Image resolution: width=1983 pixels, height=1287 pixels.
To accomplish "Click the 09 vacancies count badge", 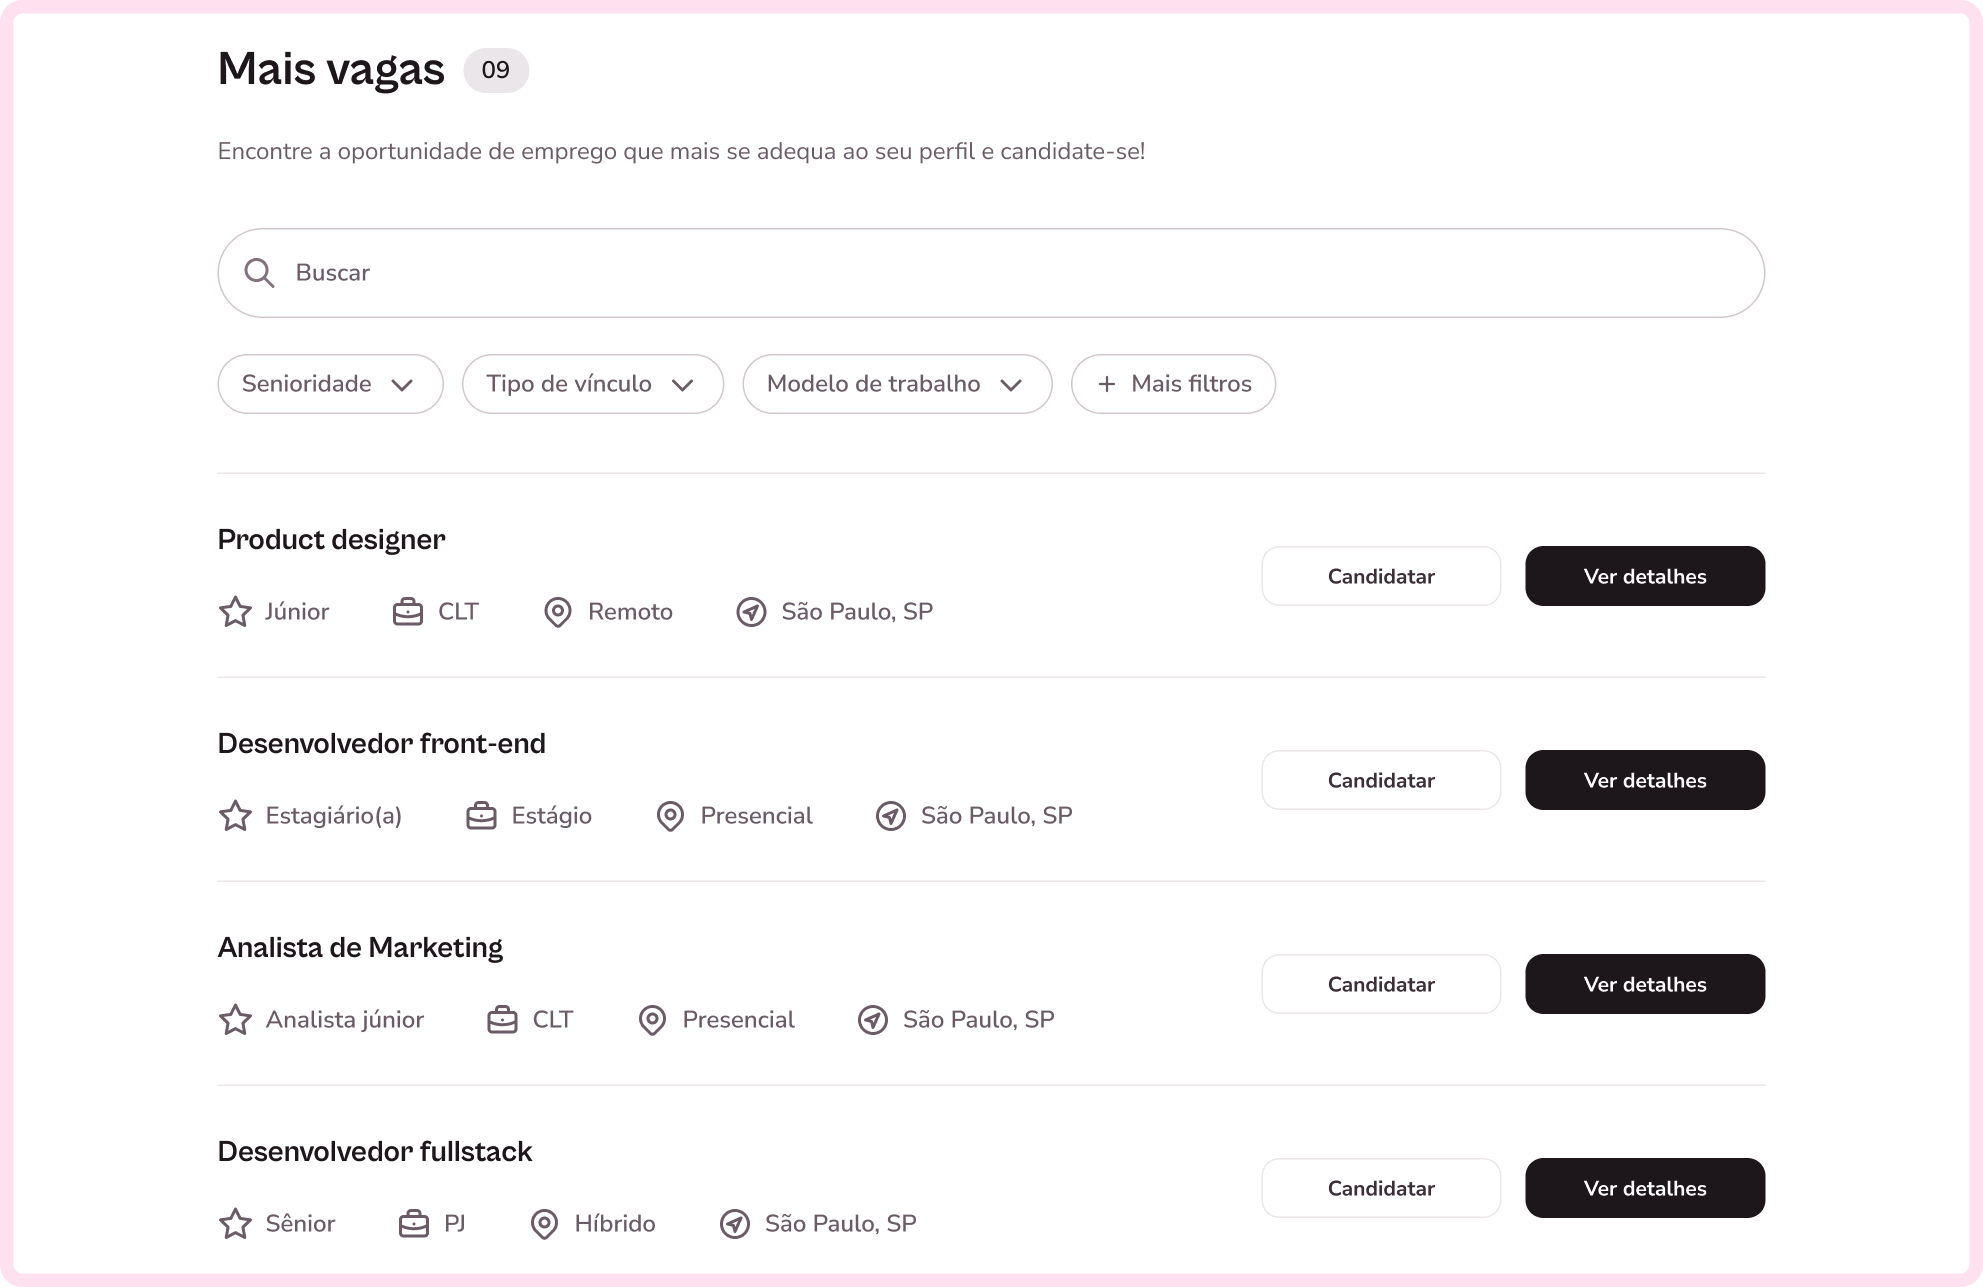I will pos(496,70).
